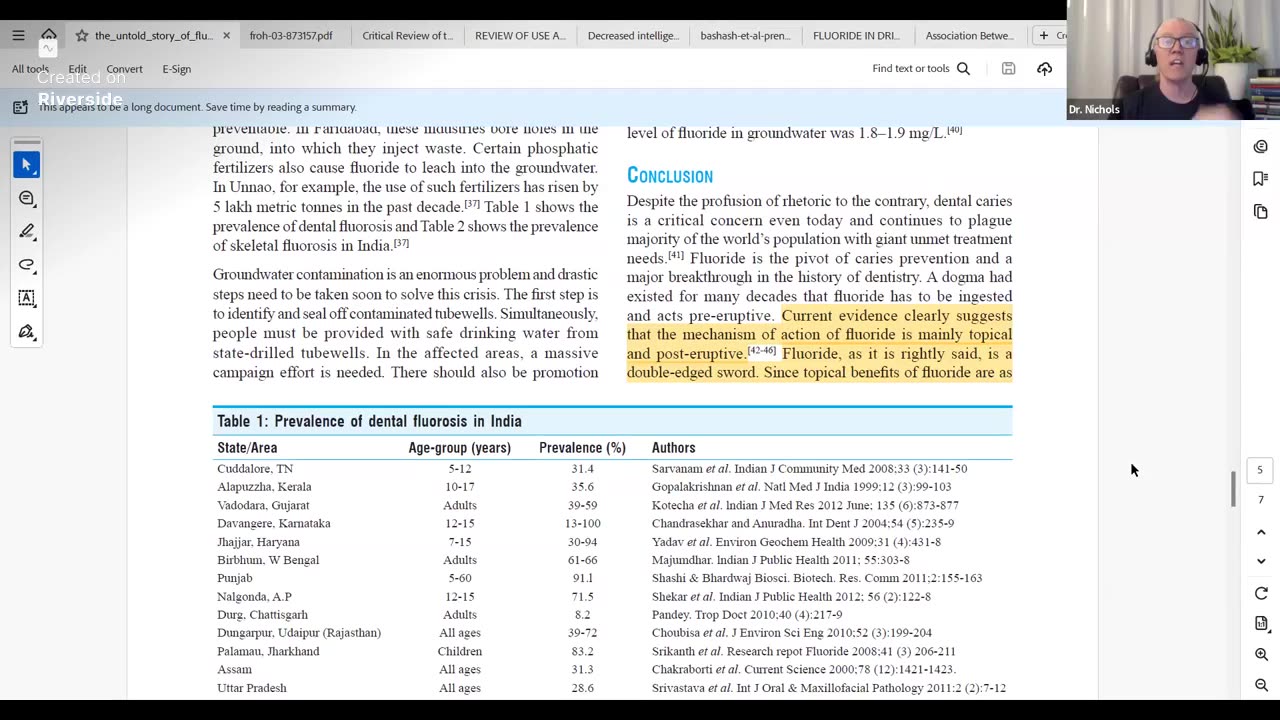Open the bookmarks panel icon
Image resolution: width=1280 pixels, height=720 pixels.
click(x=1260, y=178)
